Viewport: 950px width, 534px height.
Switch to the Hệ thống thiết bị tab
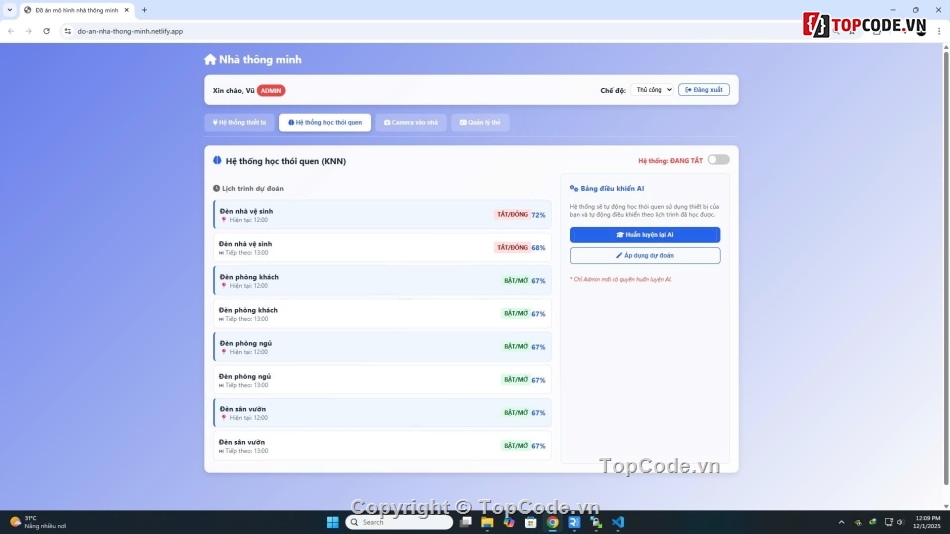coord(240,123)
